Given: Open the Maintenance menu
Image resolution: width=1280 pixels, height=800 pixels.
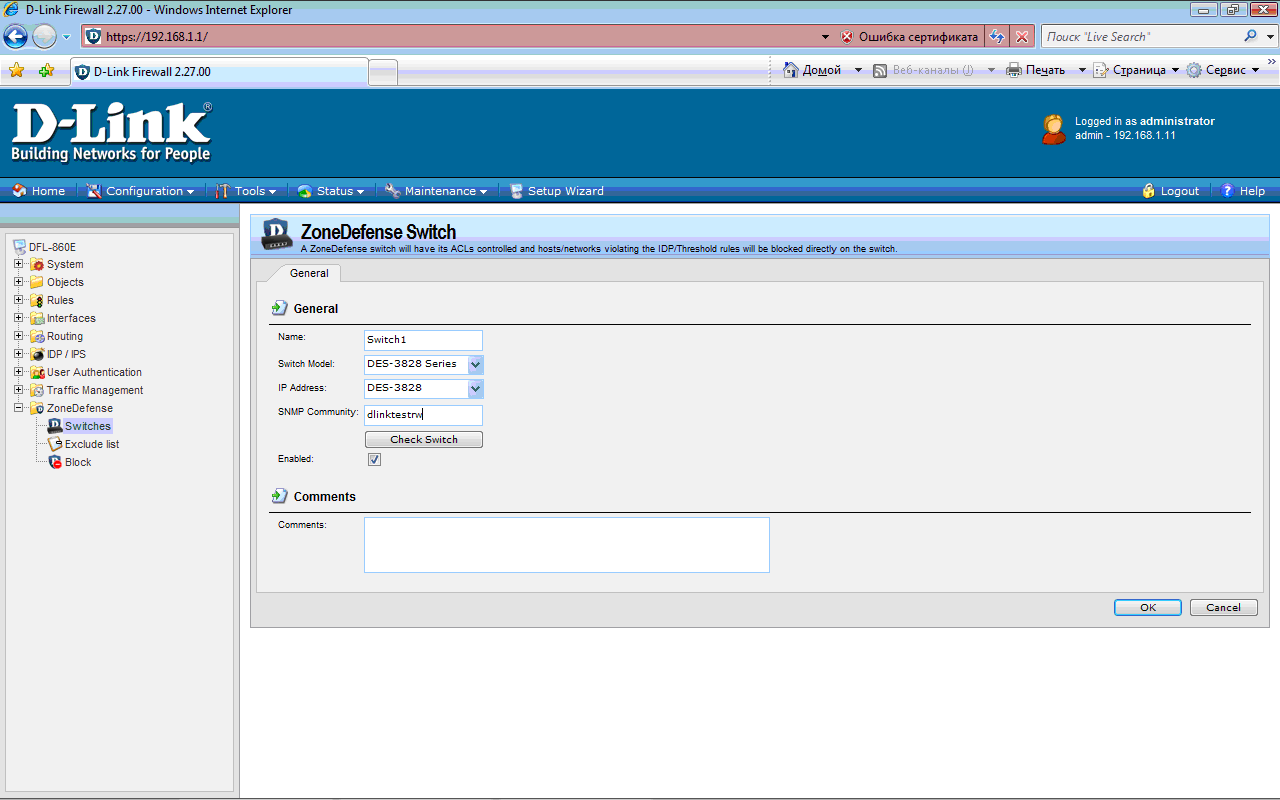Looking at the screenshot, I should [436, 191].
